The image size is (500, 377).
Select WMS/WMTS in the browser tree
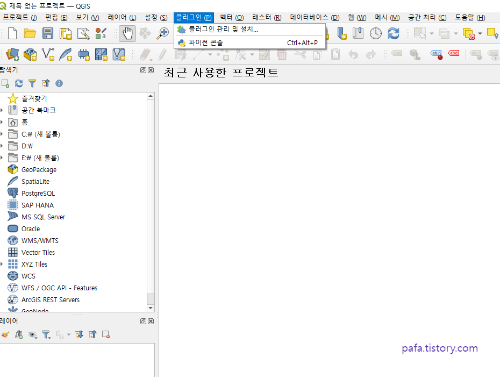tap(40, 240)
